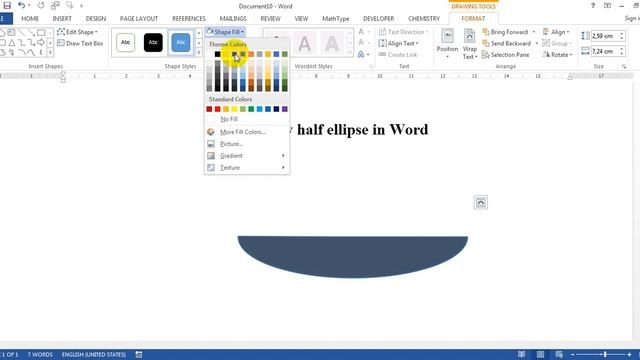
Task: Click English (United States) language indicator
Action: click(93, 354)
